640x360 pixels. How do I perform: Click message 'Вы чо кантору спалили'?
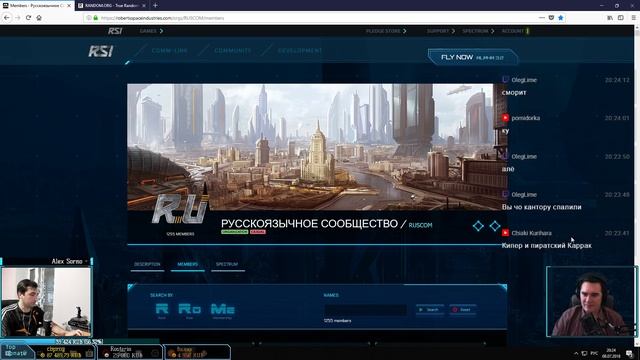pos(542,207)
